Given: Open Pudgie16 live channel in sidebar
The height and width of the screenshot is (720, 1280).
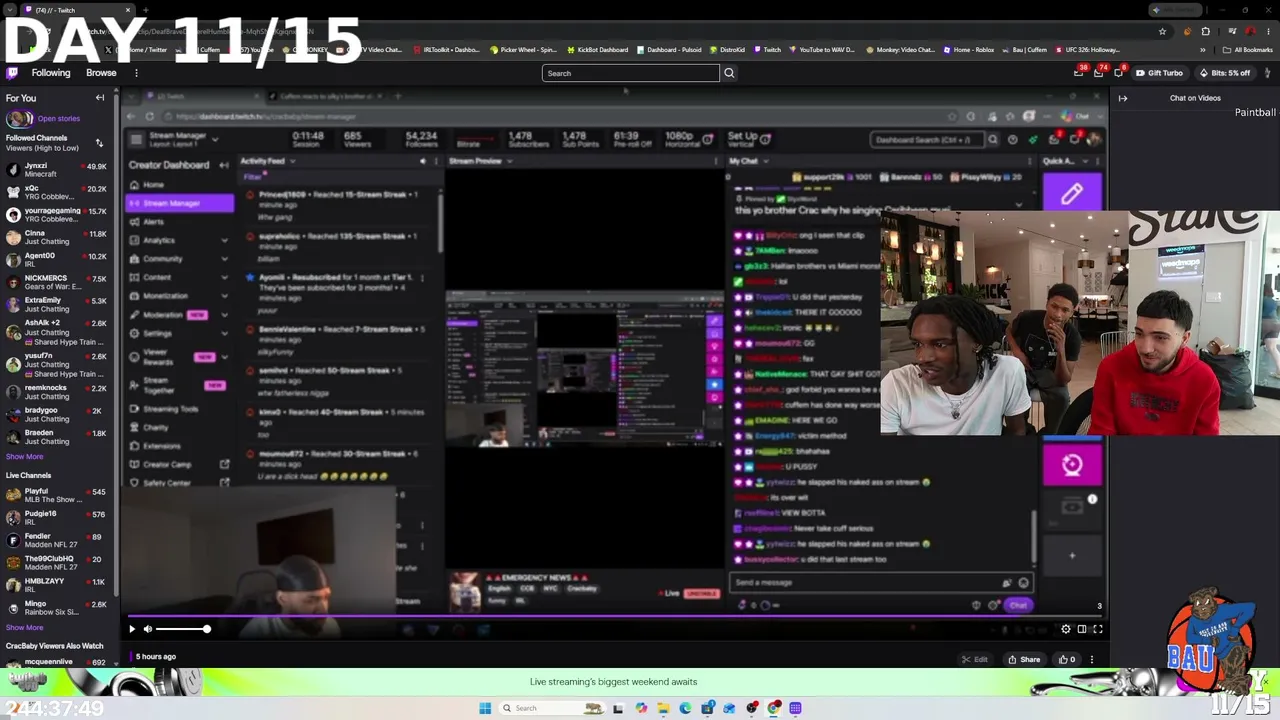Looking at the screenshot, I should [x=56, y=517].
